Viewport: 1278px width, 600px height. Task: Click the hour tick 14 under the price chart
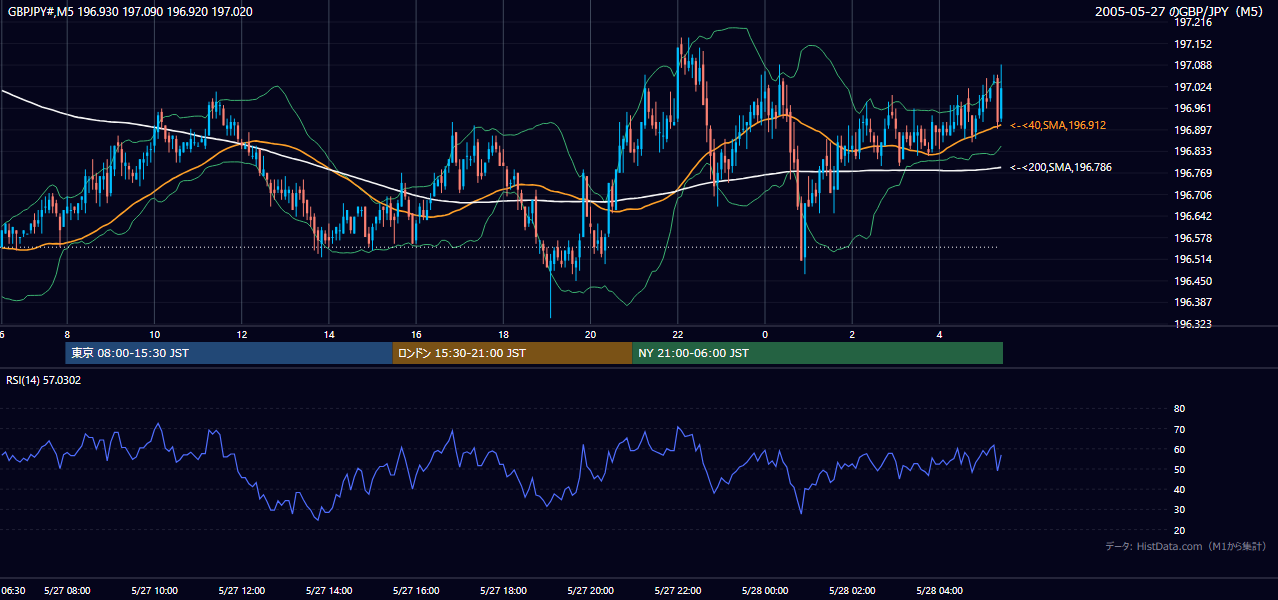[329, 334]
